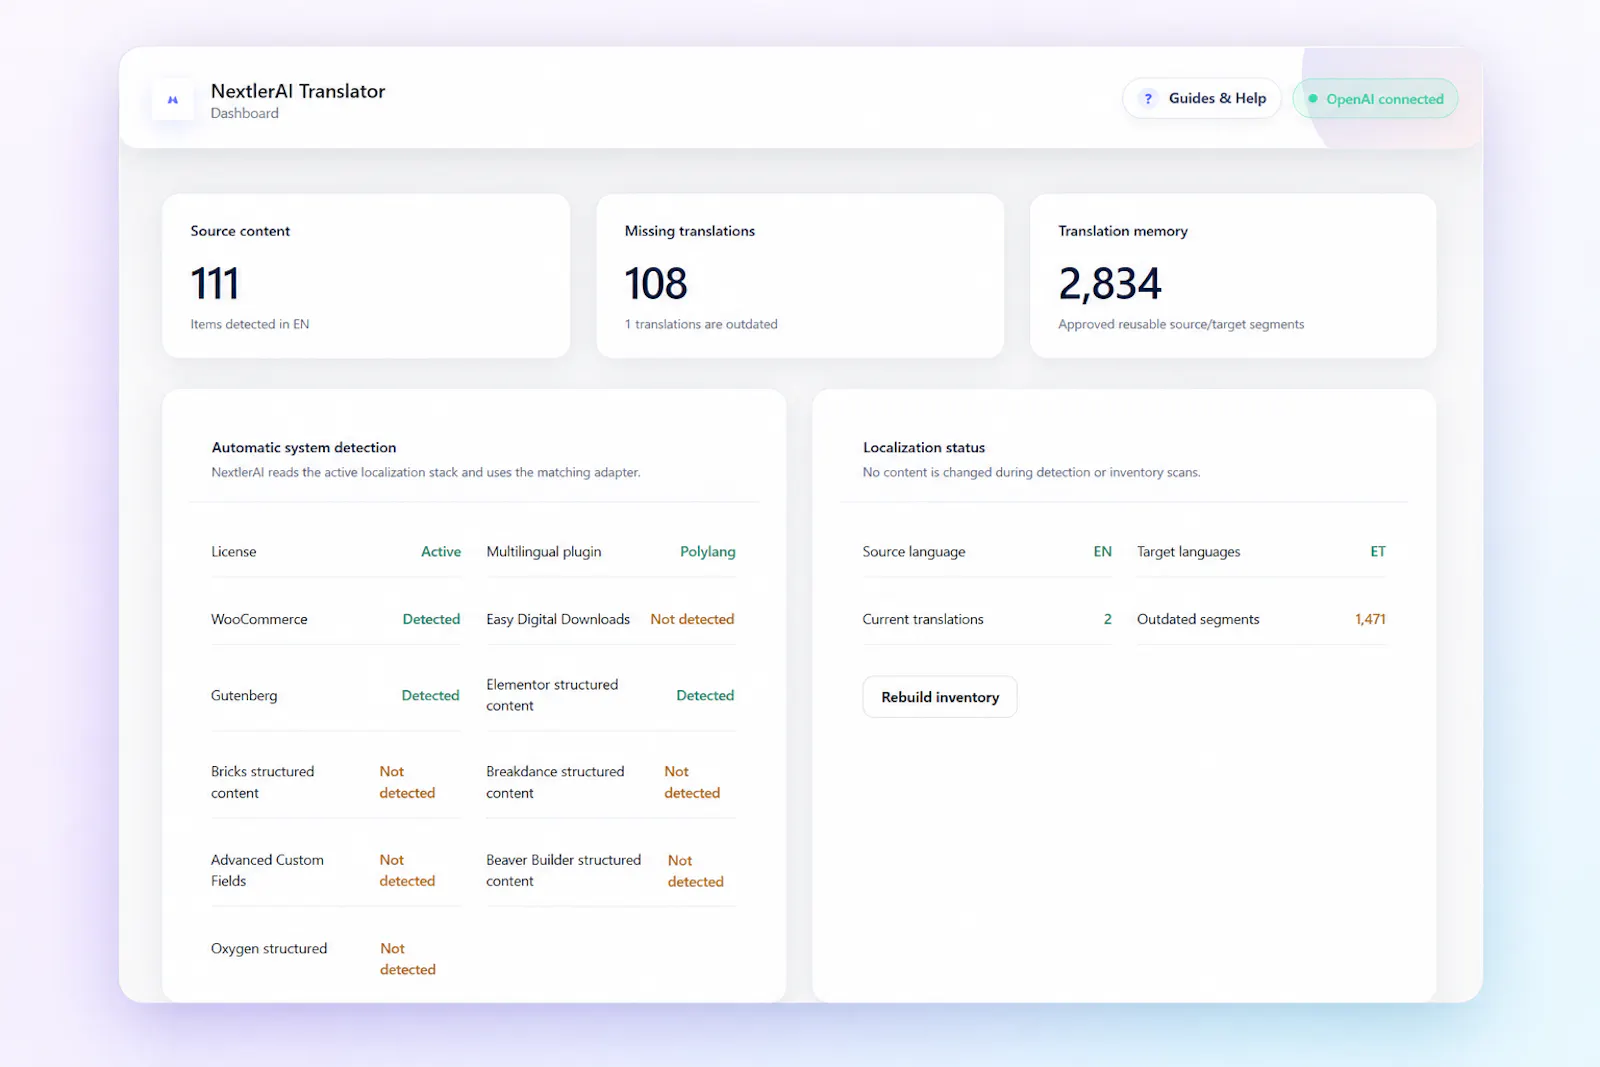Viewport: 1600px width, 1067px height.
Task: Click Breakdance structured content Not detected status
Action: (x=692, y=782)
